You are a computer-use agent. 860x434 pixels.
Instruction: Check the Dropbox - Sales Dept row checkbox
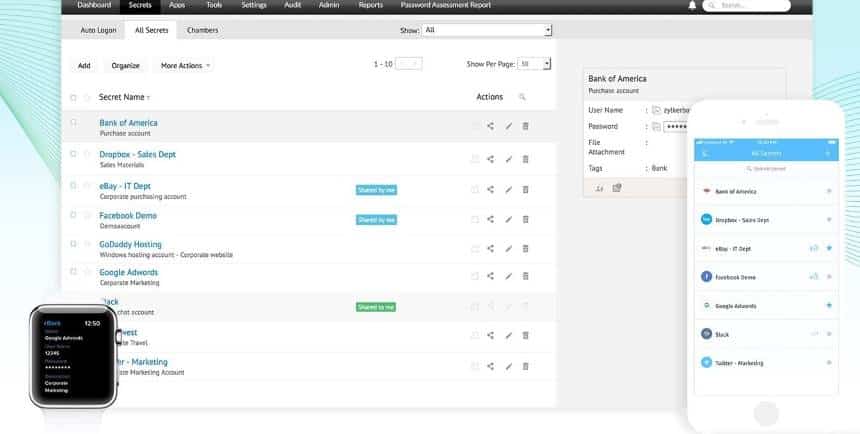[73, 154]
